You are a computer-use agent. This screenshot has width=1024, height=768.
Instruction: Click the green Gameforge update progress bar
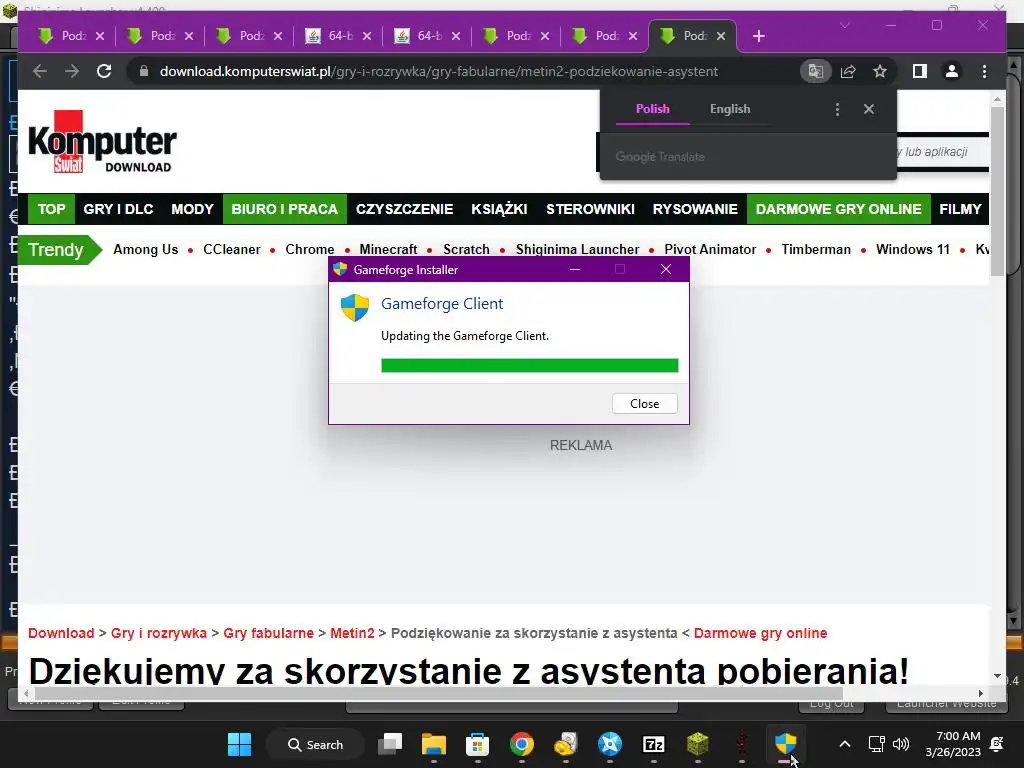[x=530, y=365]
